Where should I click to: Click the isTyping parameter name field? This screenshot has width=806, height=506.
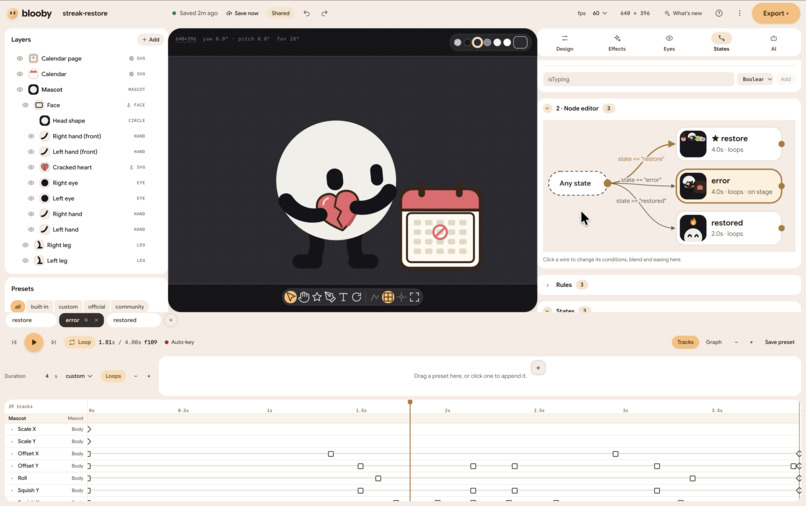[x=638, y=79]
